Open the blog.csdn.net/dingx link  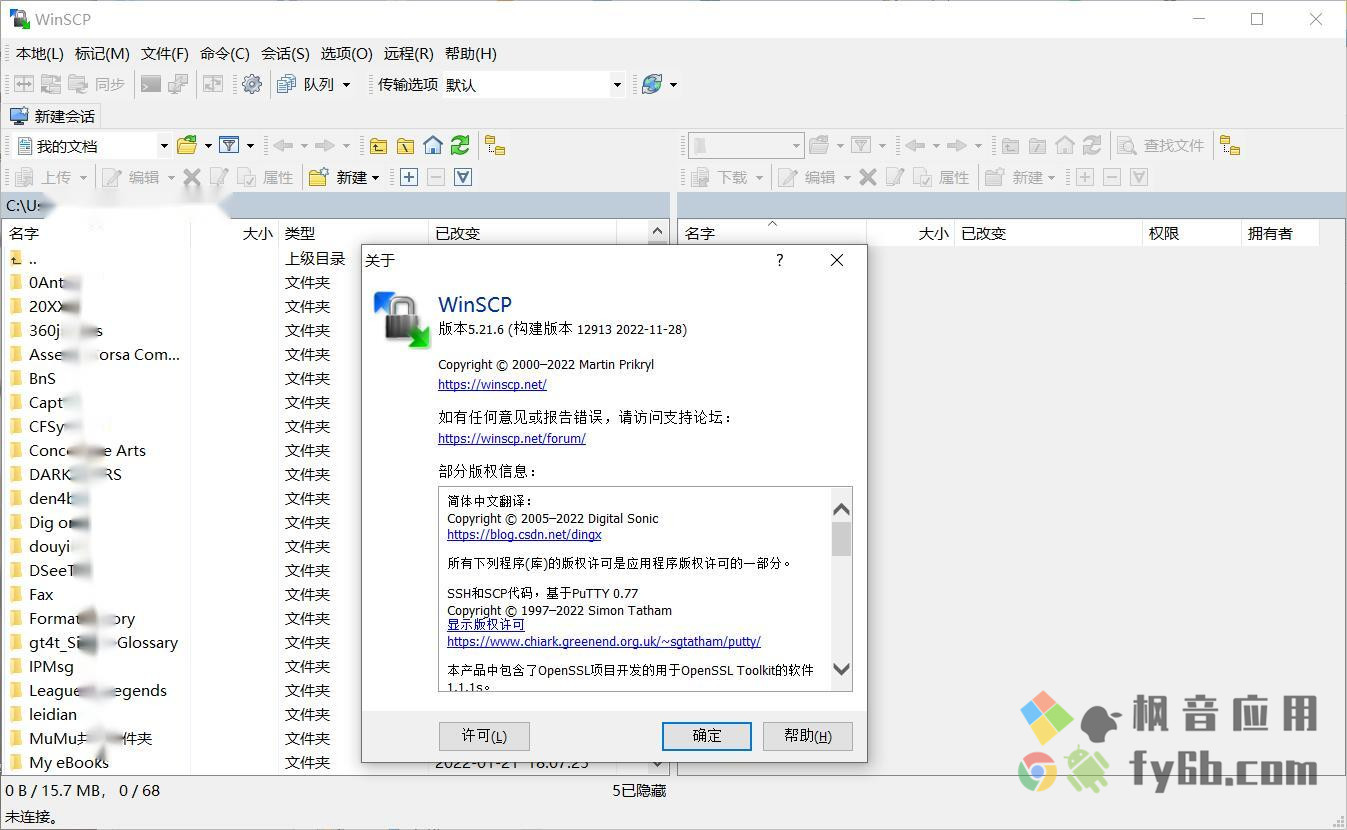(x=524, y=535)
